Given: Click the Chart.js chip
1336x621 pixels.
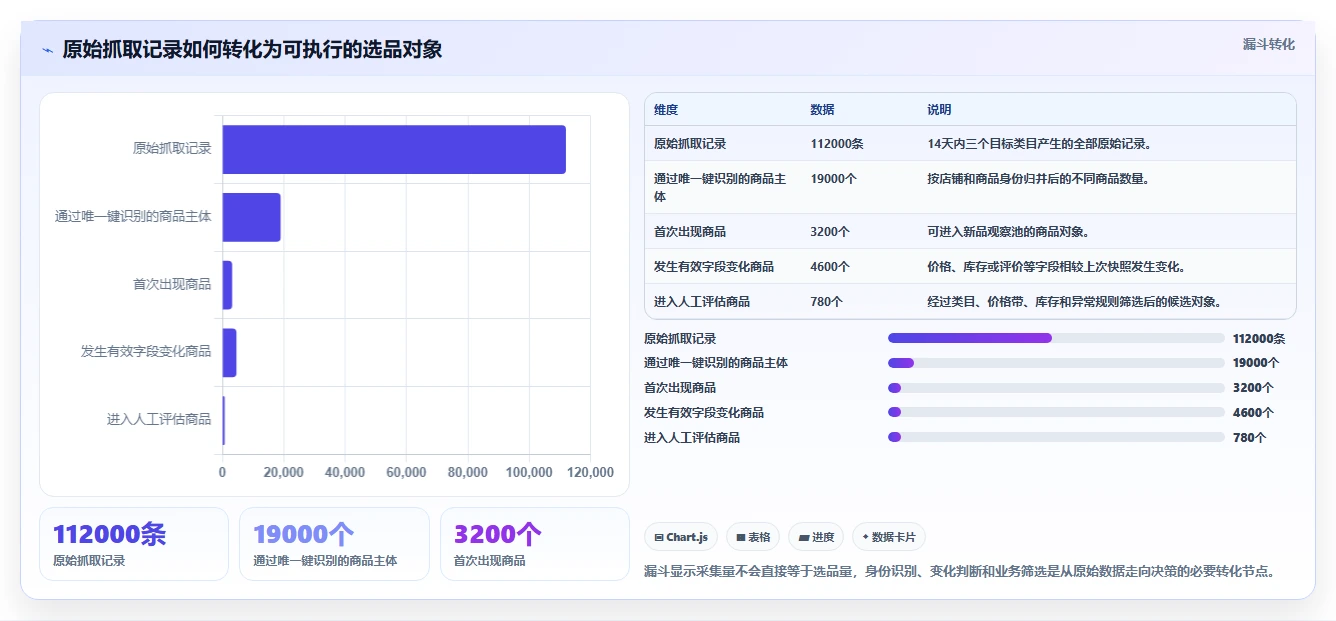Looking at the screenshot, I should pos(681,537).
